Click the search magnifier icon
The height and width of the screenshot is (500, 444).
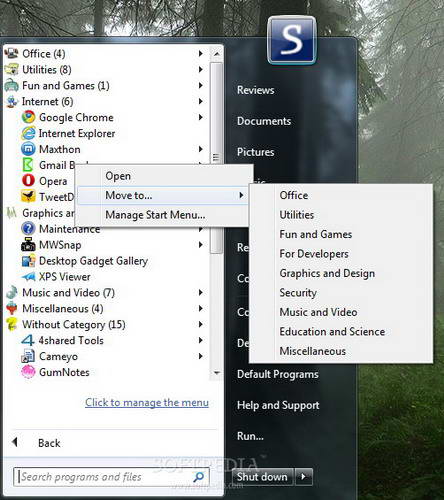[199, 477]
